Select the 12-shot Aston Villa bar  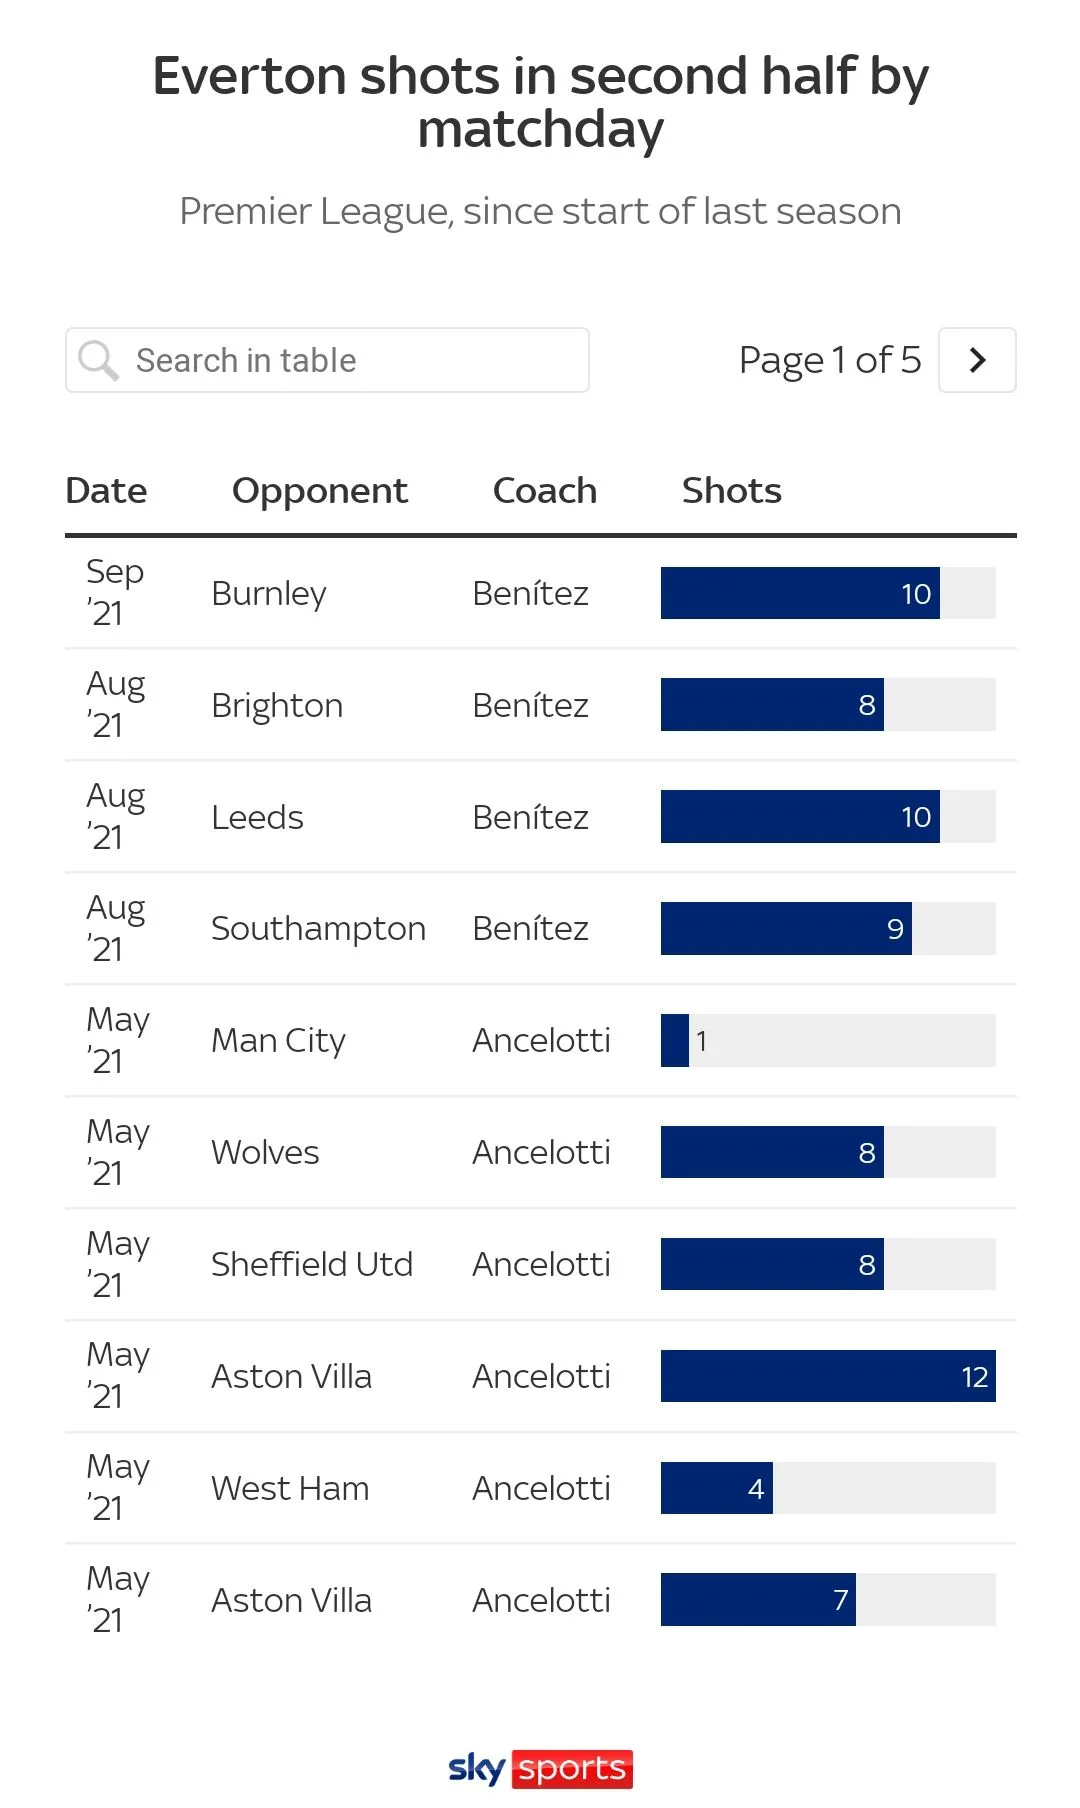pyautogui.click(x=827, y=1376)
